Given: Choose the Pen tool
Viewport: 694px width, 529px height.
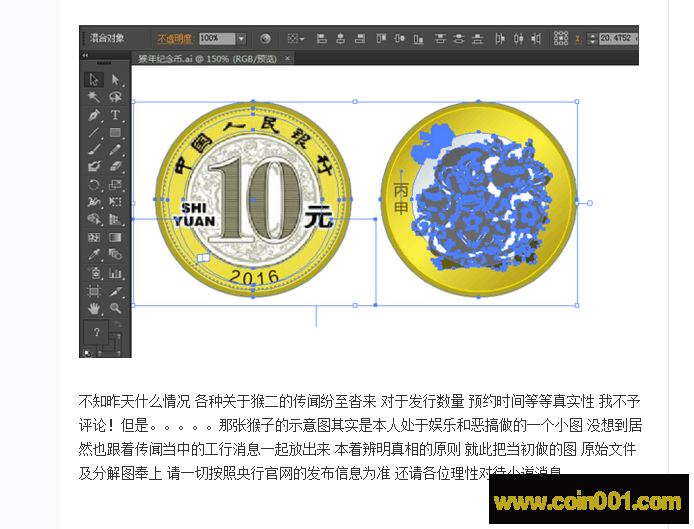Looking at the screenshot, I should pos(94,115).
